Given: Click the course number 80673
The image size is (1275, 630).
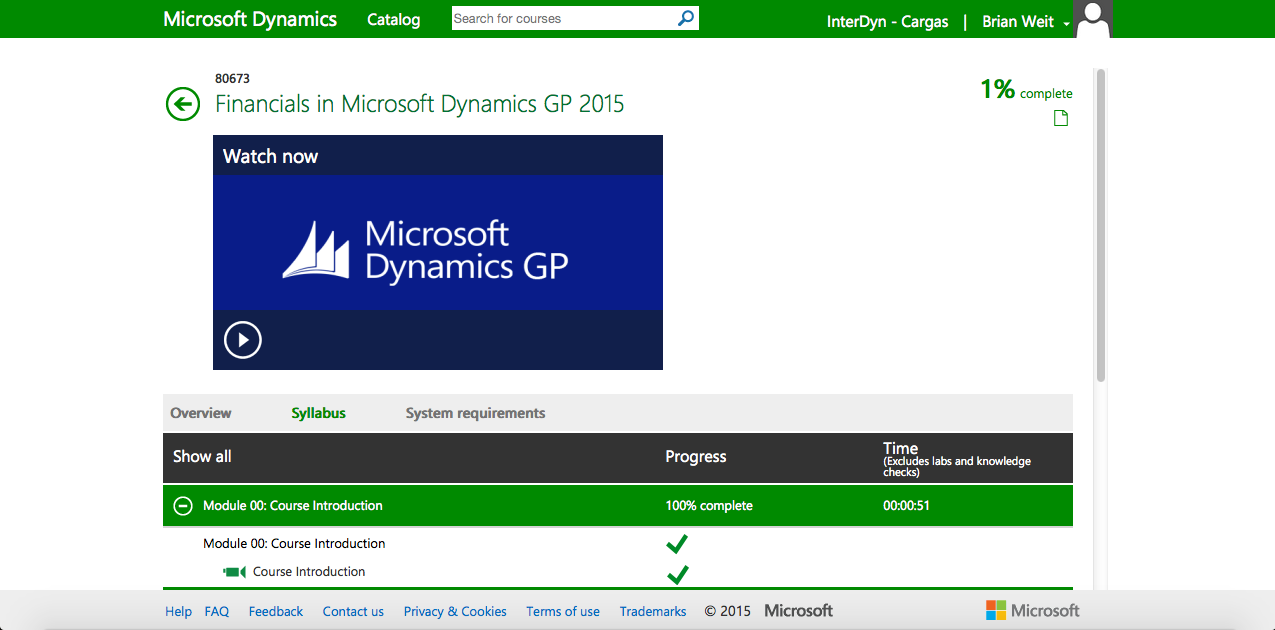Looking at the screenshot, I should (x=232, y=78).
